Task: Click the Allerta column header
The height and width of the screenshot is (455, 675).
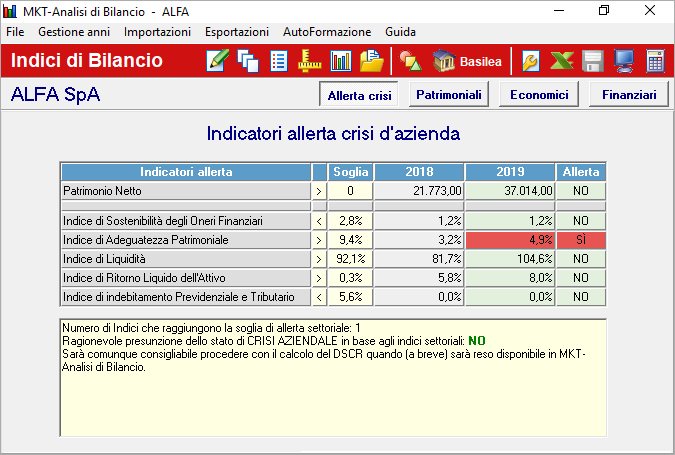Action: [581, 172]
